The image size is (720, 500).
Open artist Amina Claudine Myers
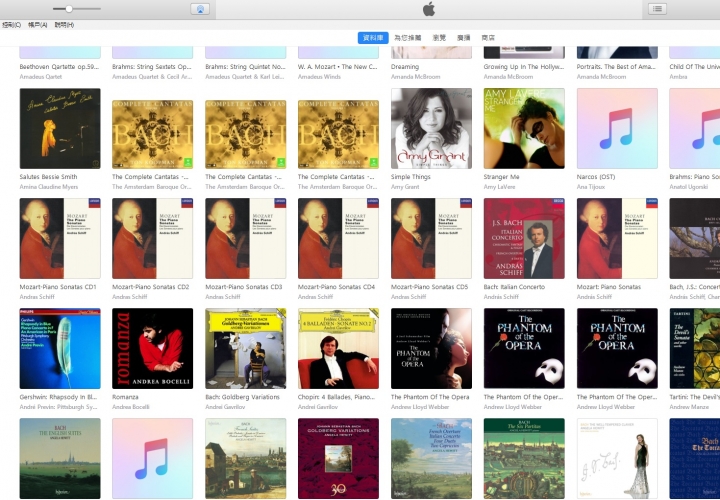[x=49, y=187]
